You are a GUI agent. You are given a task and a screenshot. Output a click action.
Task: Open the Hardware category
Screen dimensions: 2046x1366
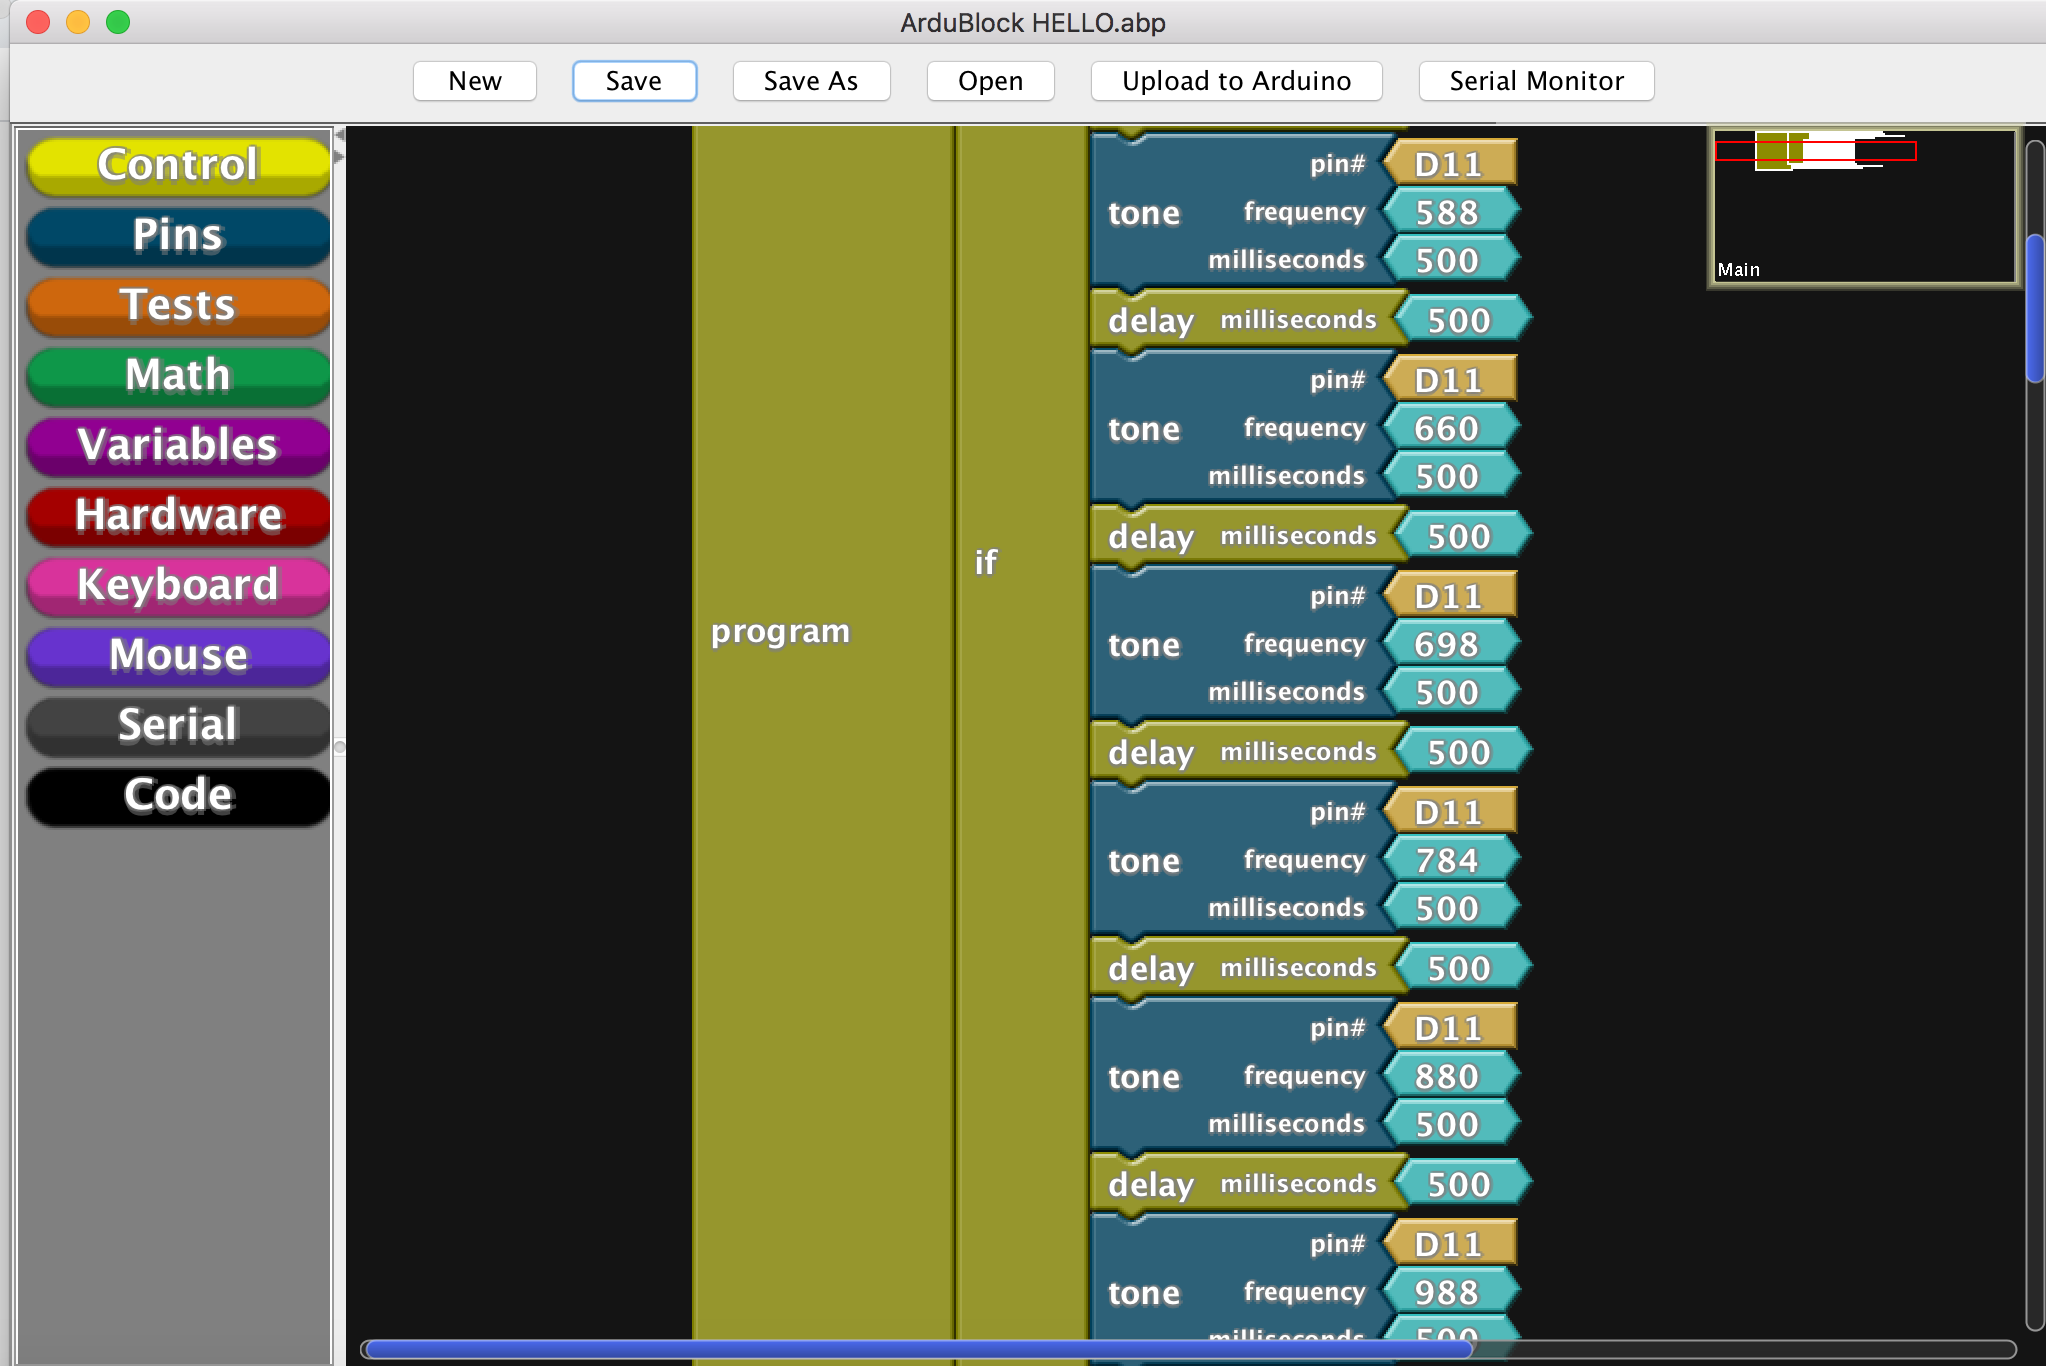(x=177, y=516)
